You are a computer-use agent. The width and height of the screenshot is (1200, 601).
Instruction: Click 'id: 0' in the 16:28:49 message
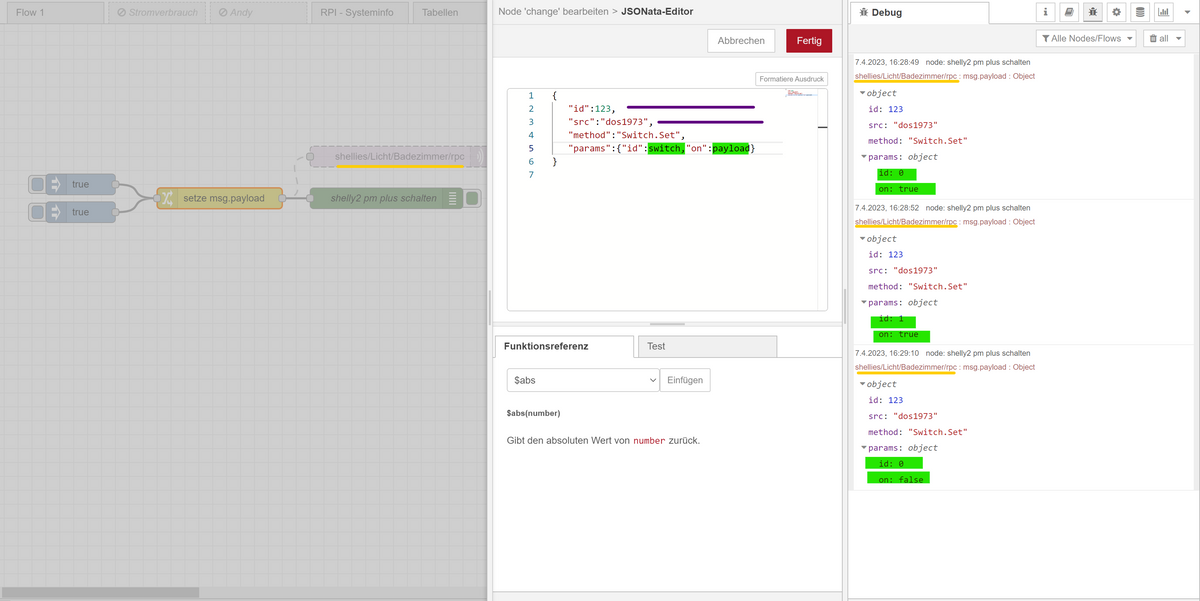click(x=892, y=173)
